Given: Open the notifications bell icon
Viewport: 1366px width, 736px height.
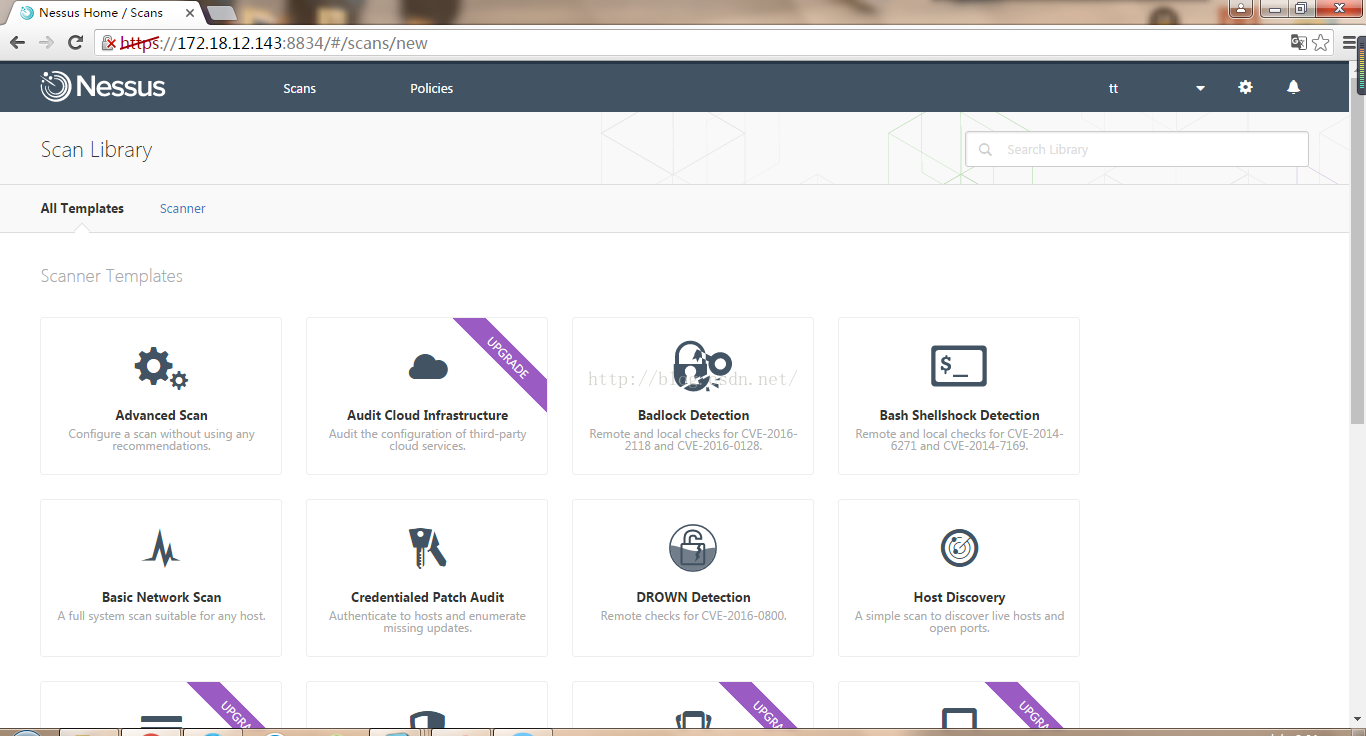Looking at the screenshot, I should [1293, 87].
